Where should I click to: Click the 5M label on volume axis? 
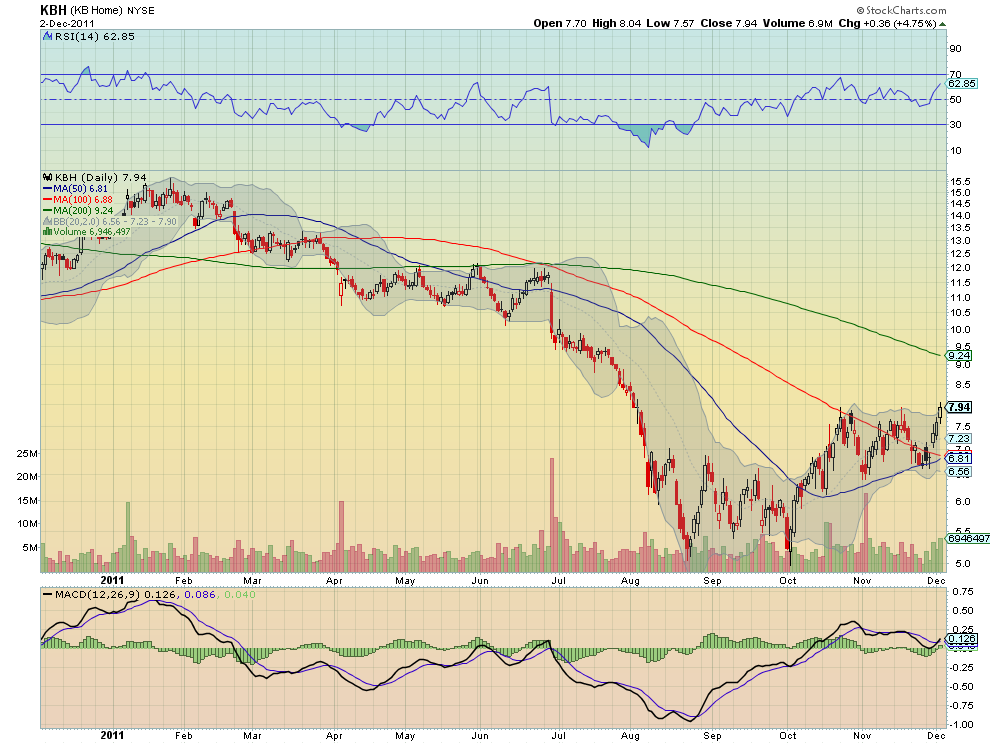click(x=30, y=548)
